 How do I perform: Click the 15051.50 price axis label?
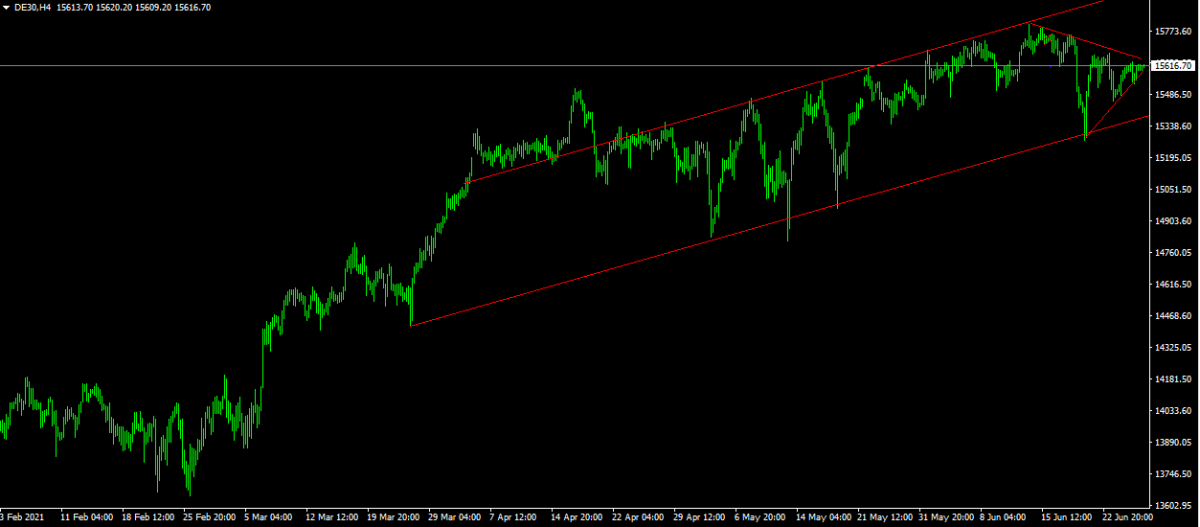(1173, 190)
